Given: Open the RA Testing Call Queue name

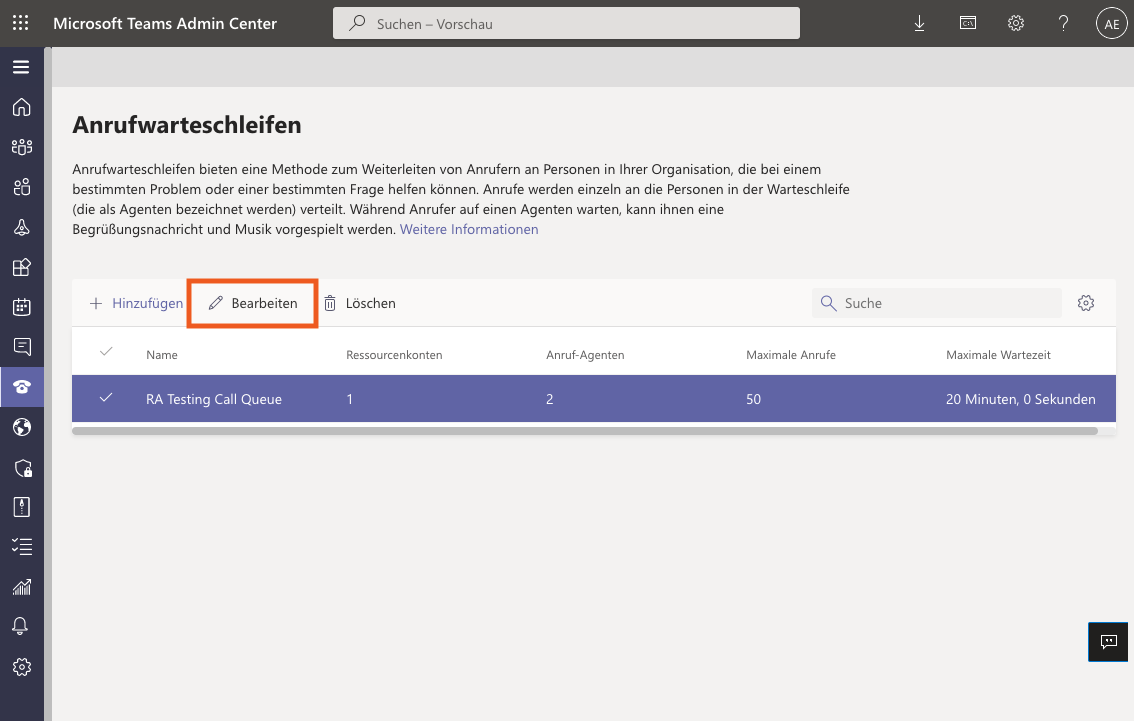Looking at the screenshot, I should [x=214, y=399].
